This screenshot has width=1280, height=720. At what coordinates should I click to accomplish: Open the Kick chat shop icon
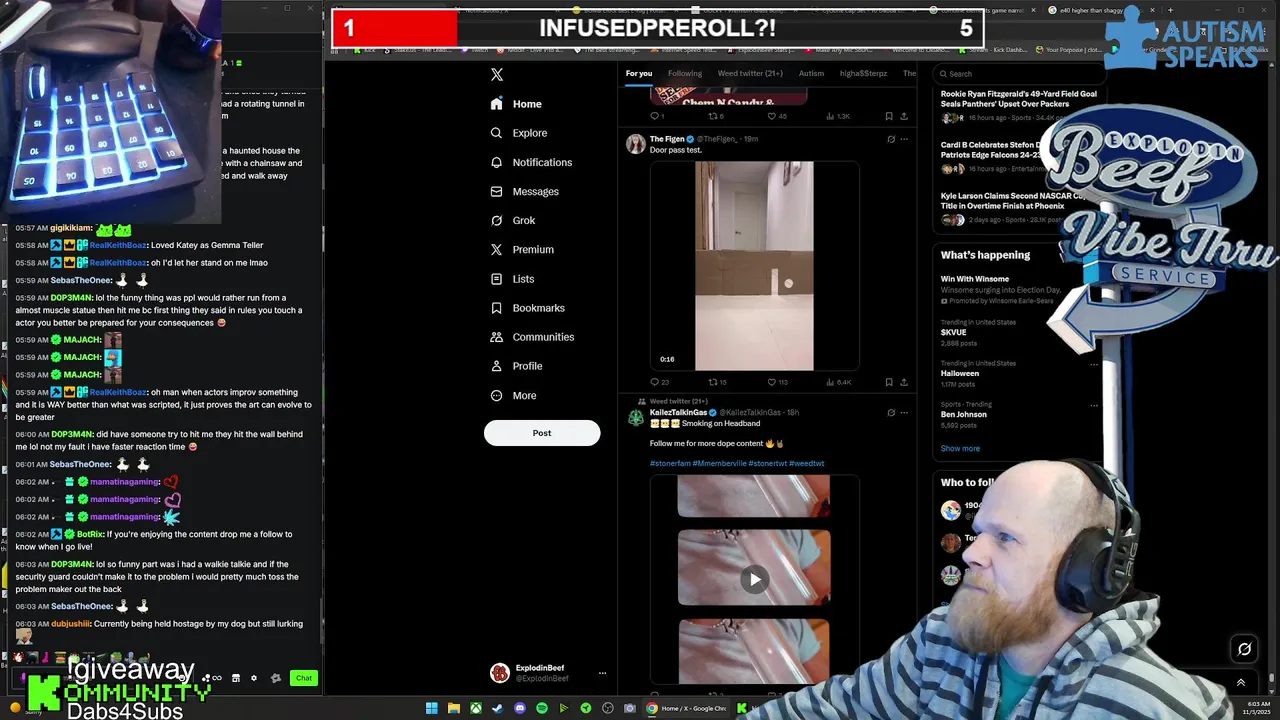click(236, 678)
